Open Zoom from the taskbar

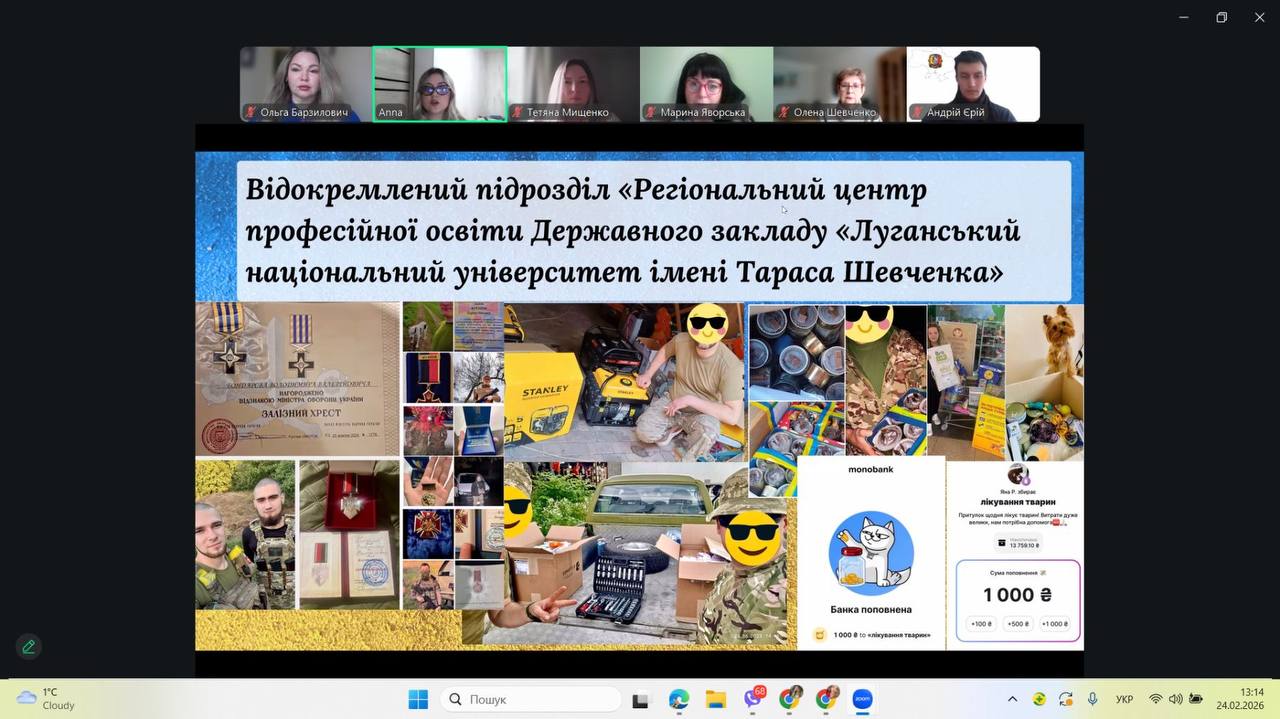(x=862, y=699)
